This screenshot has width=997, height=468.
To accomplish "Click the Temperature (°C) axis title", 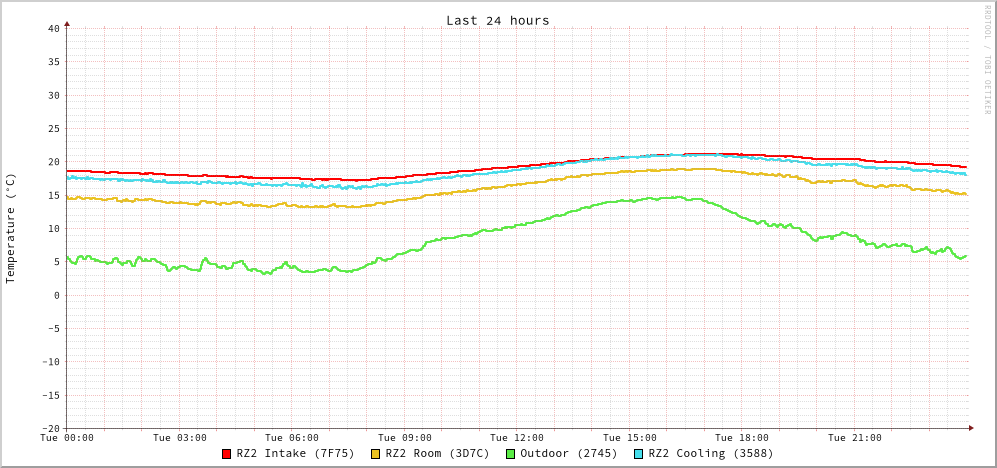I will [11, 228].
